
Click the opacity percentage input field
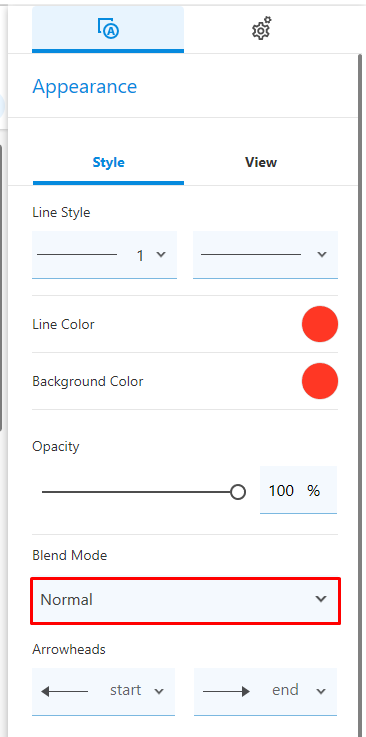(298, 490)
